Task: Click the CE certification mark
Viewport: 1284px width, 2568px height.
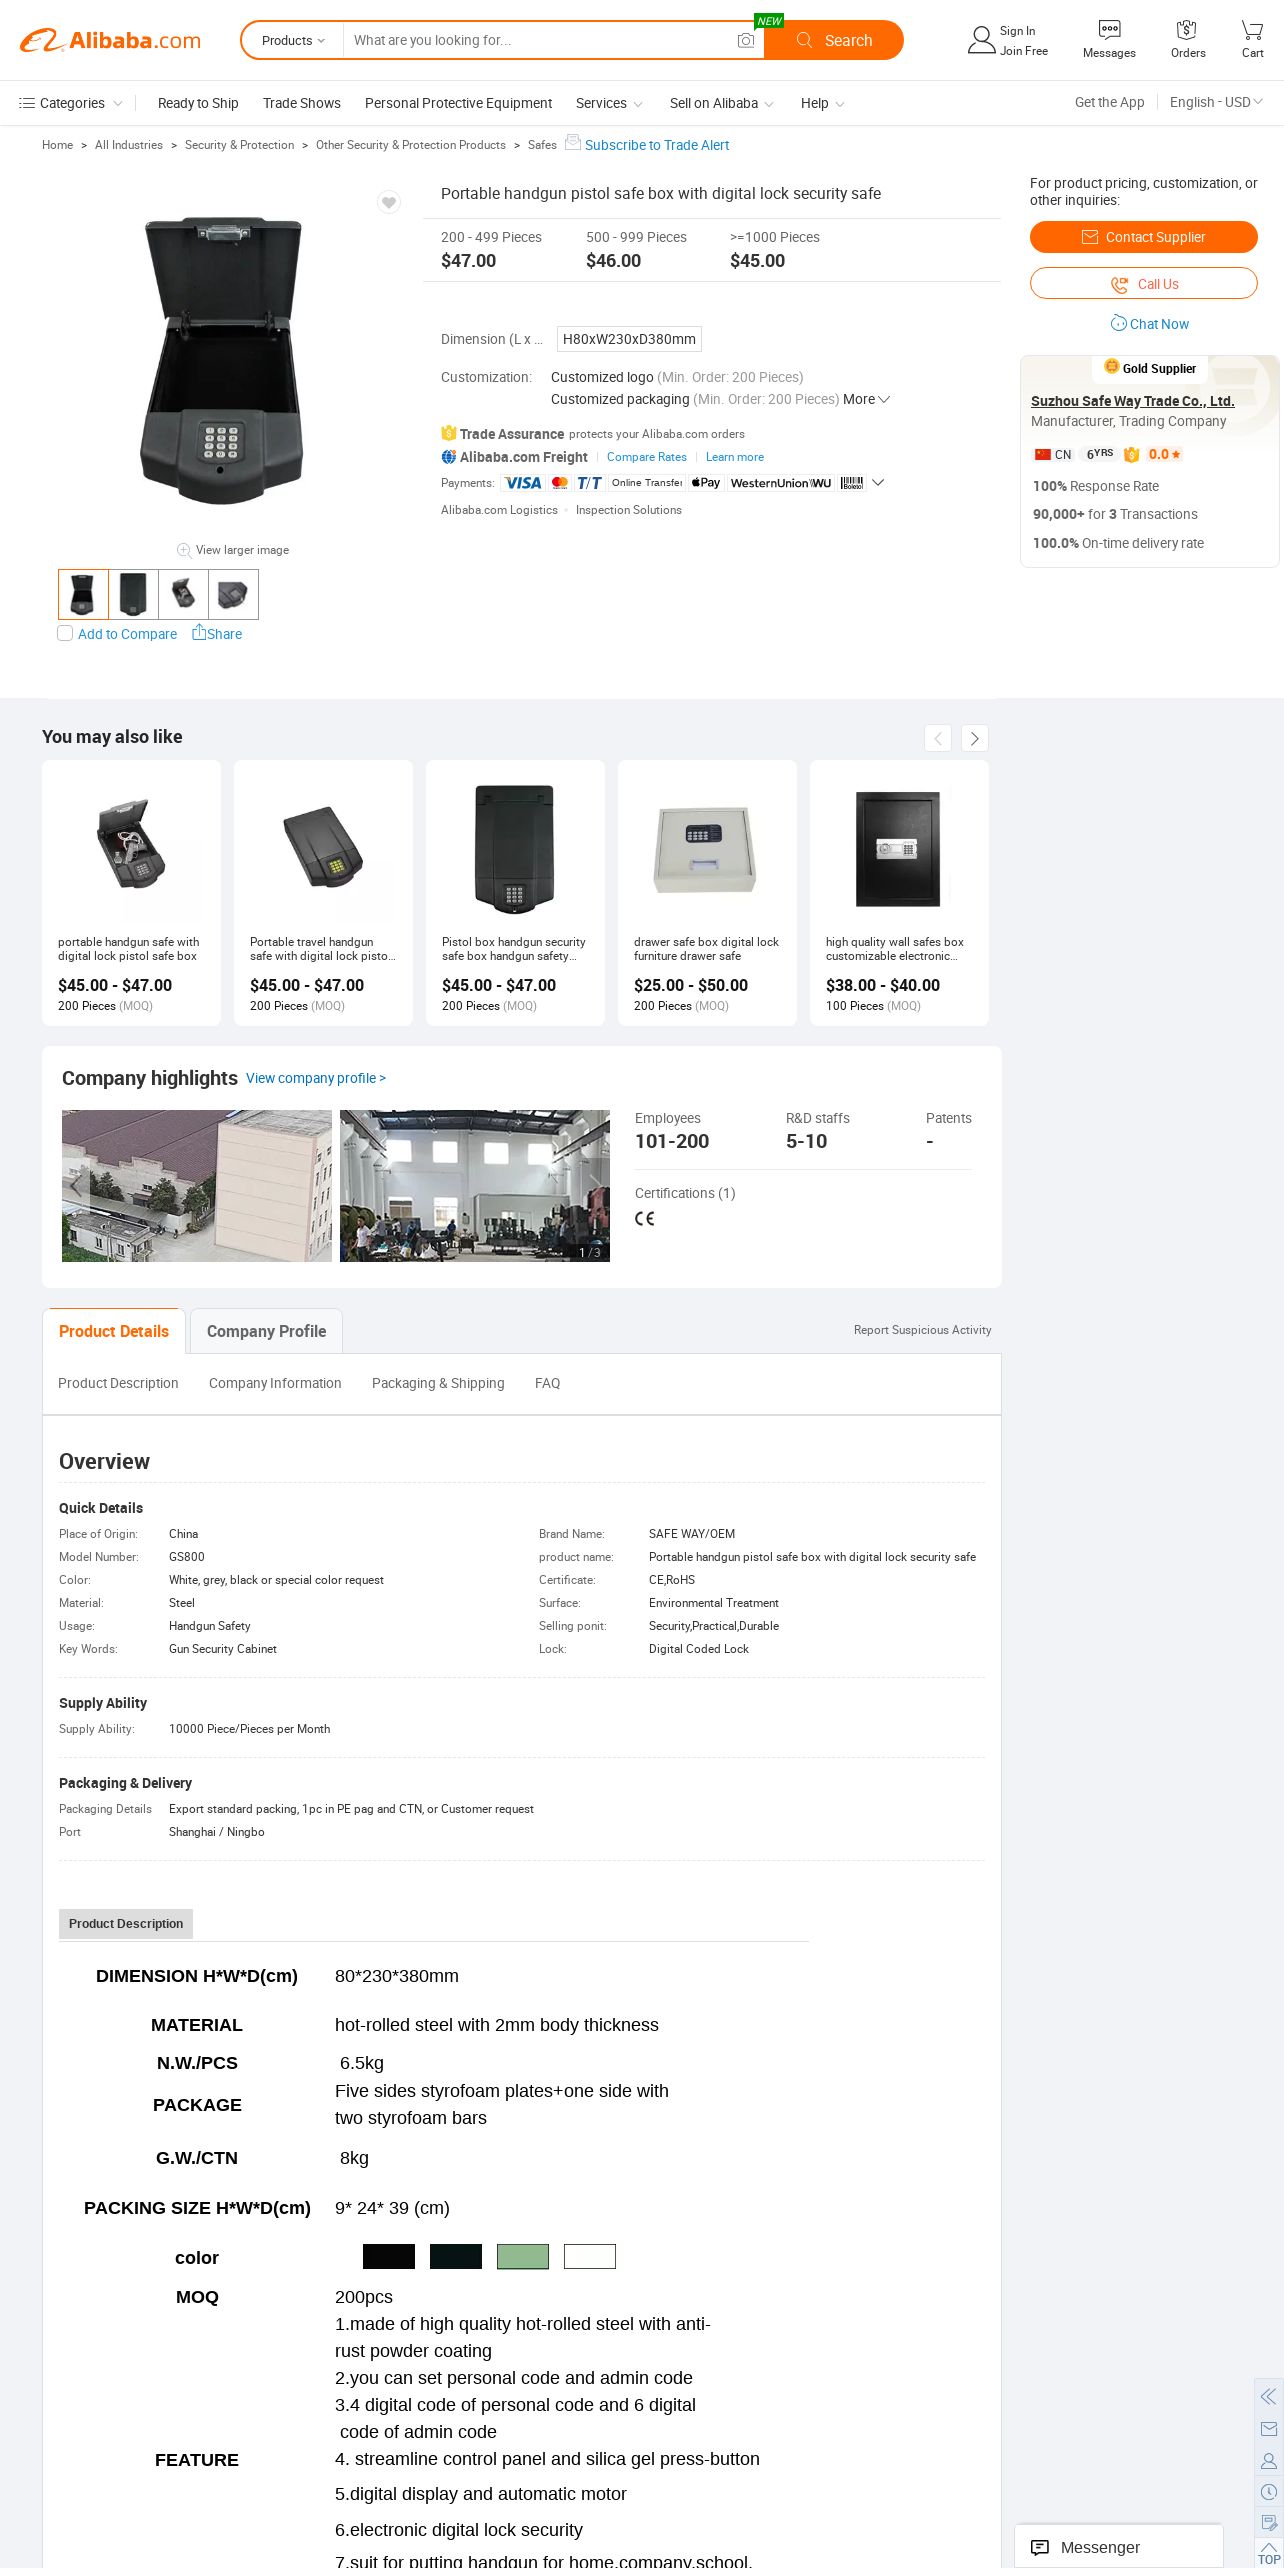Action: click(x=645, y=1218)
